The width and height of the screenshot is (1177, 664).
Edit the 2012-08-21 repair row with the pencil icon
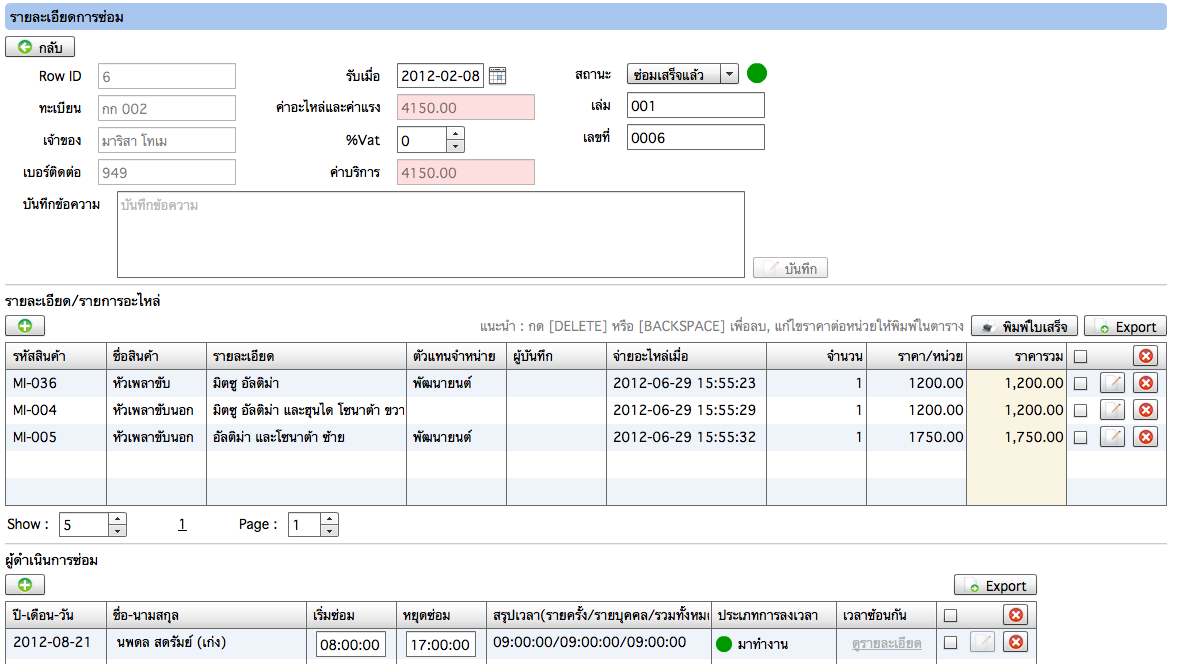(x=983, y=642)
